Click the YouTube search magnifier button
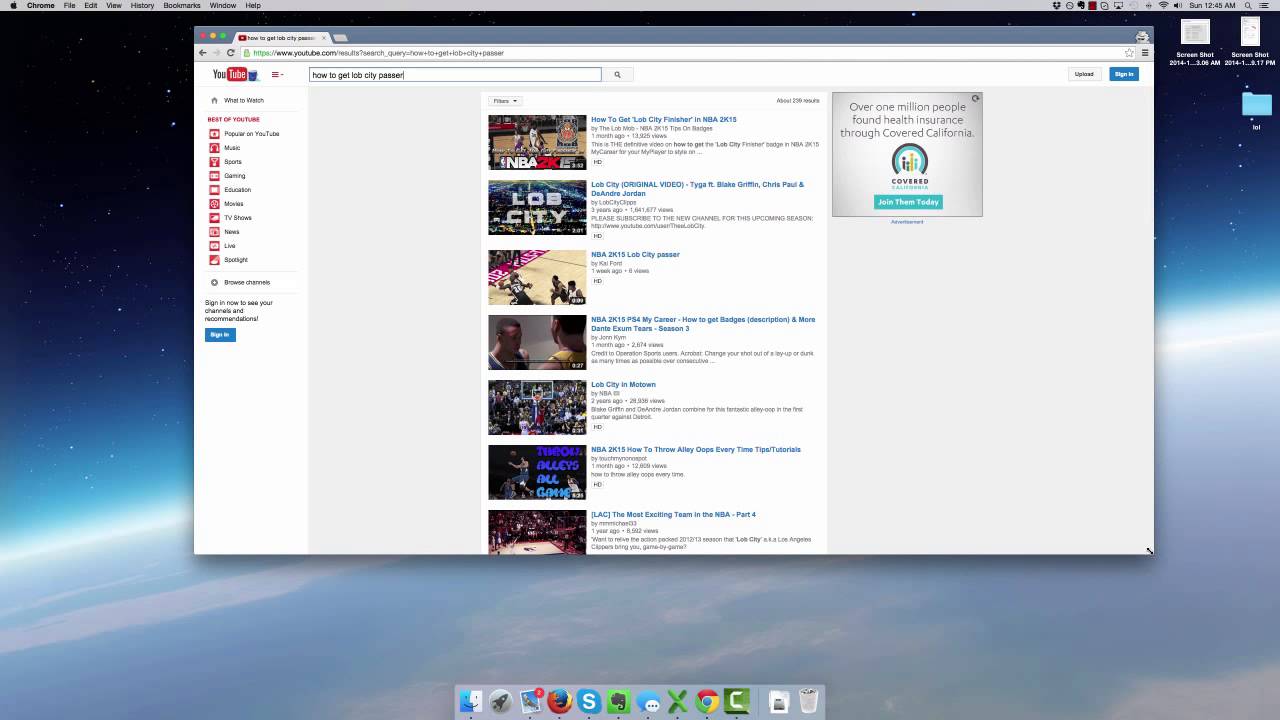The height and width of the screenshot is (720, 1280). point(617,74)
